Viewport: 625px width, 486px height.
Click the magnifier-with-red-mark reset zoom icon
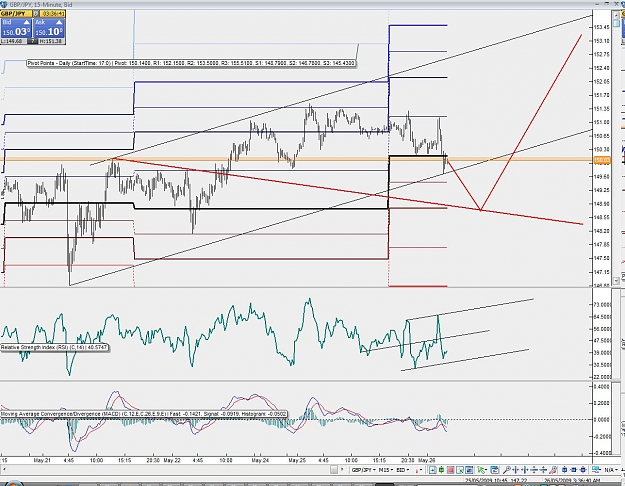[x=553, y=470]
